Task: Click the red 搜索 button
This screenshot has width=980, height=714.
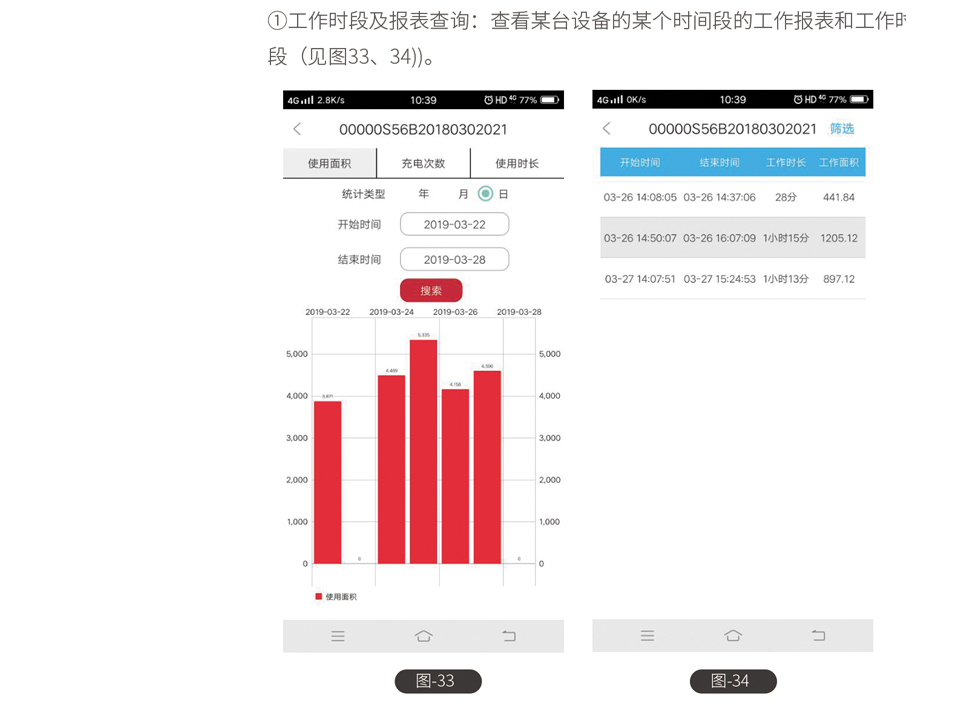Action: click(x=431, y=291)
